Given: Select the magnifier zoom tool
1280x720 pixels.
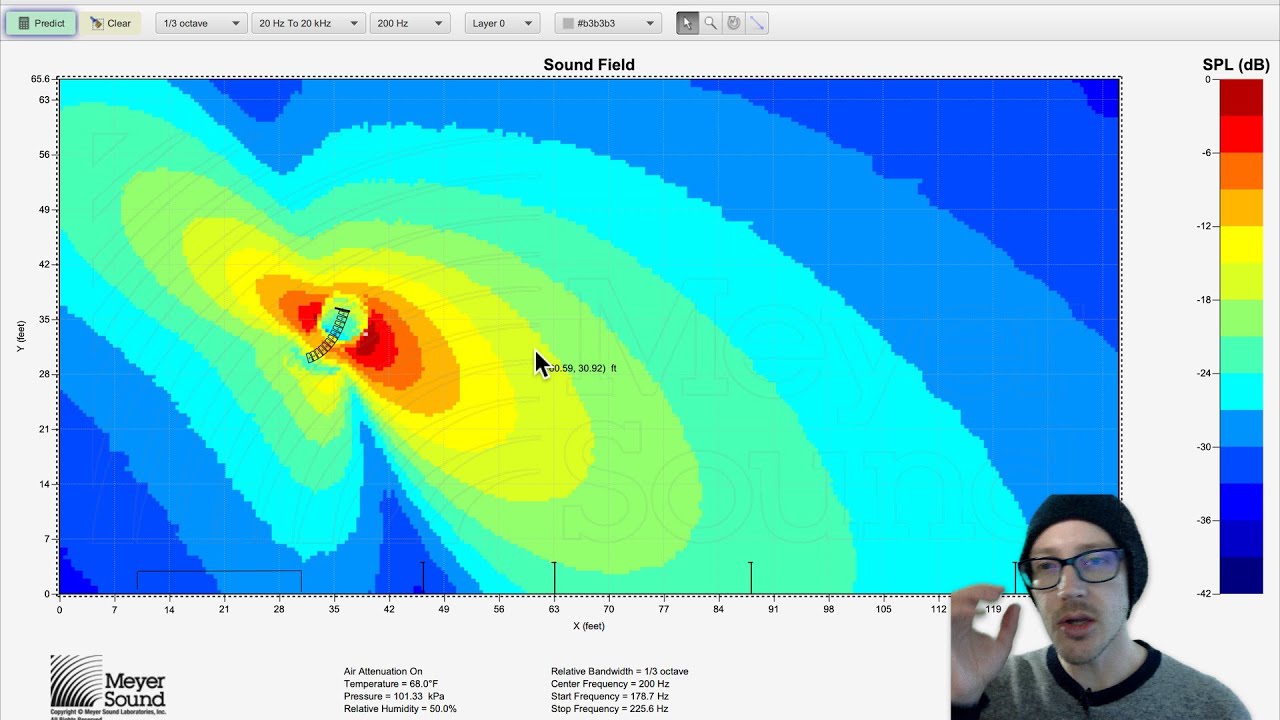Looking at the screenshot, I should pyautogui.click(x=711, y=23).
